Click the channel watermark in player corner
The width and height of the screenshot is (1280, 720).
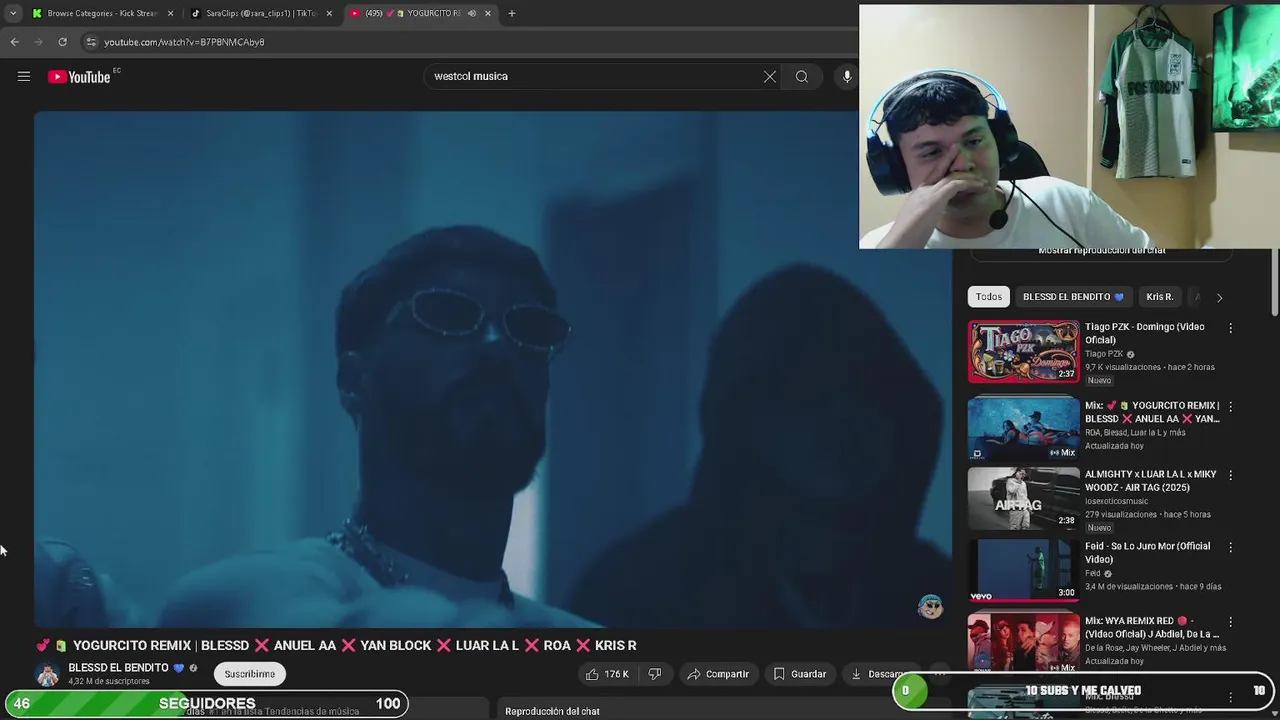[931, 606]
